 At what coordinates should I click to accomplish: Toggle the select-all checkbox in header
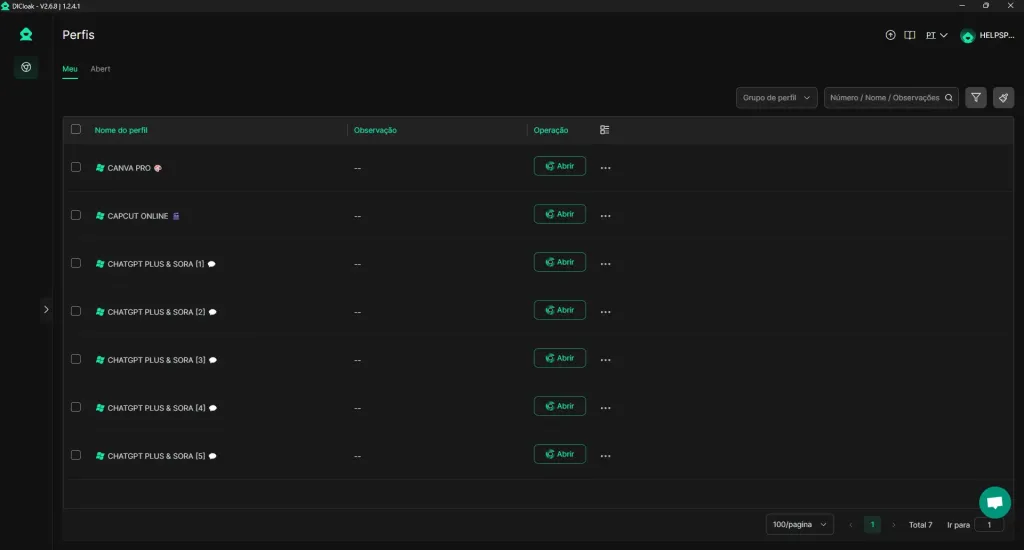tap(76, 129)
